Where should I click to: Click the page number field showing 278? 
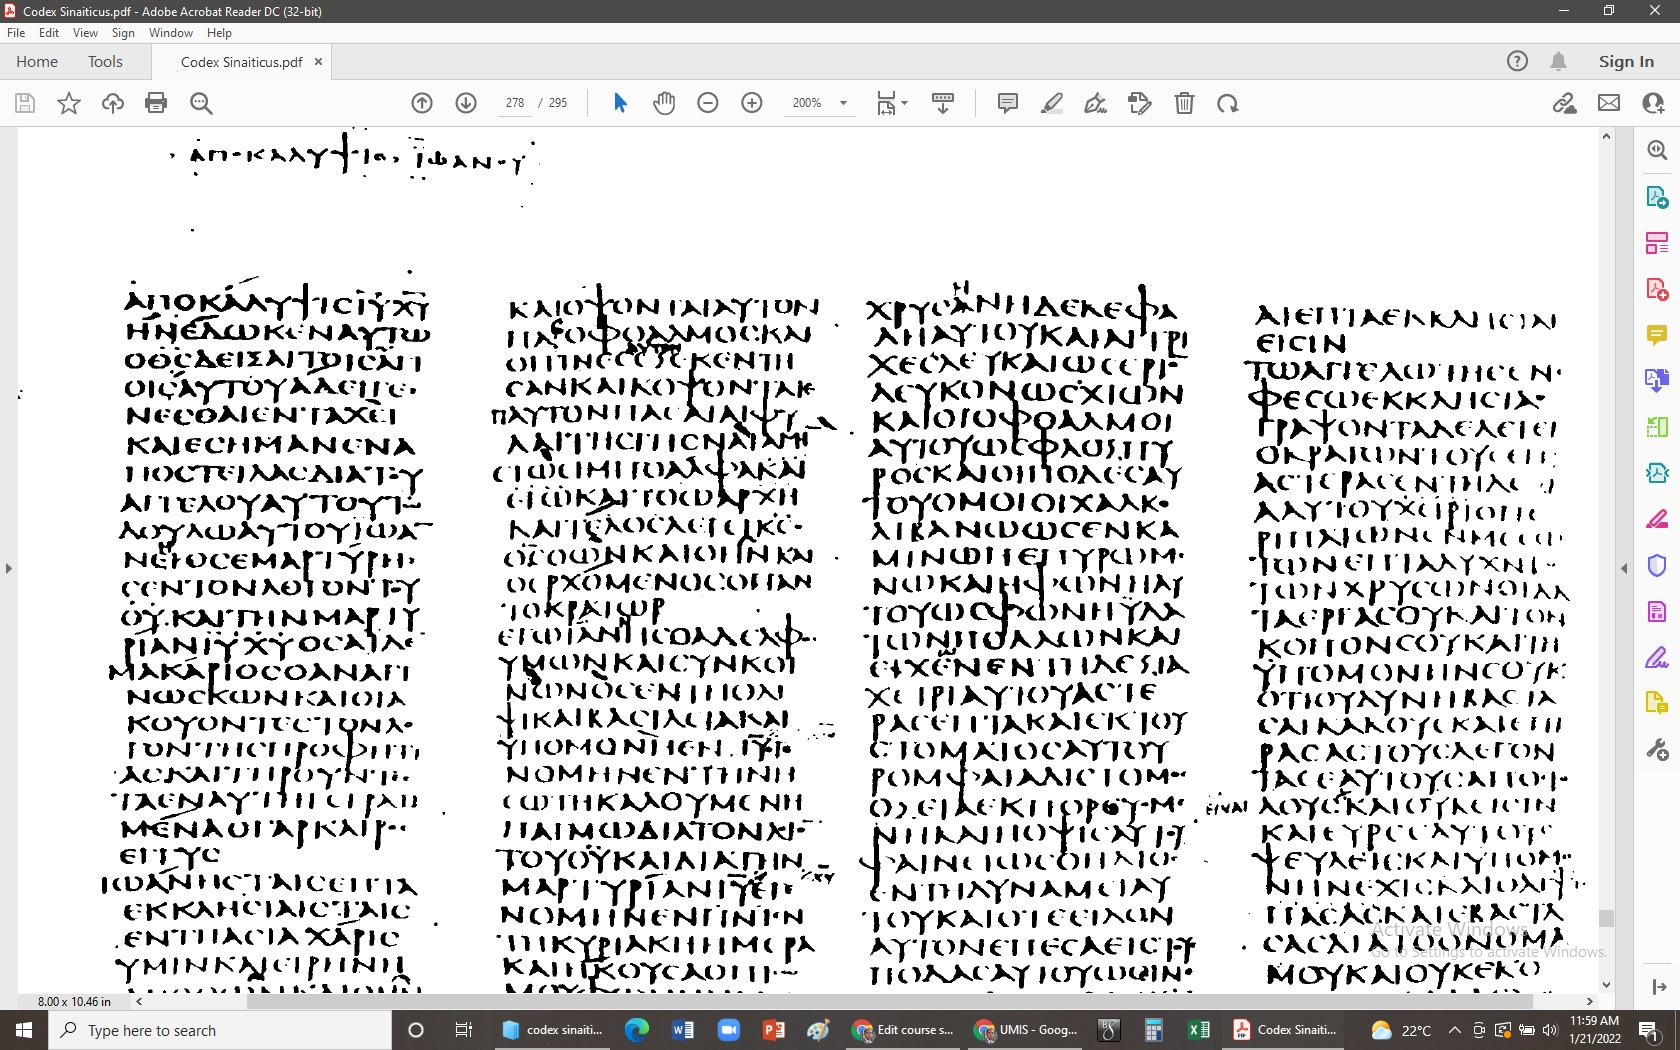(x=515, y=103)
